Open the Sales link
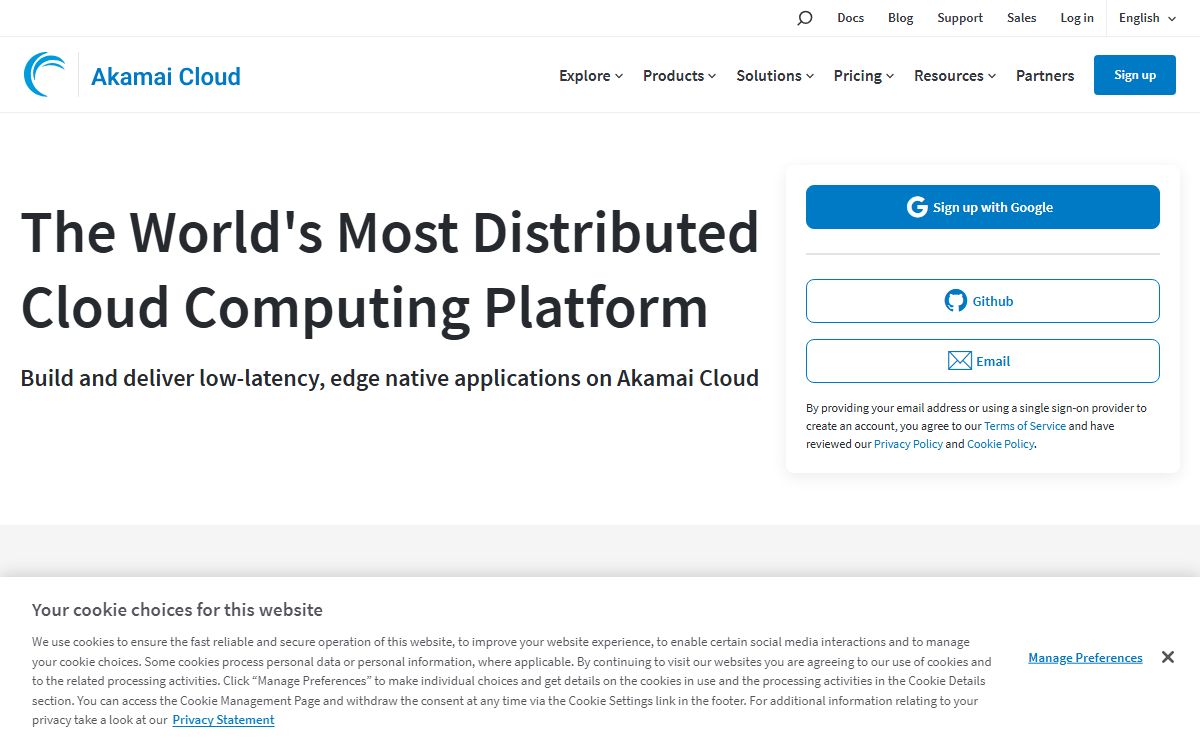 1021,18
